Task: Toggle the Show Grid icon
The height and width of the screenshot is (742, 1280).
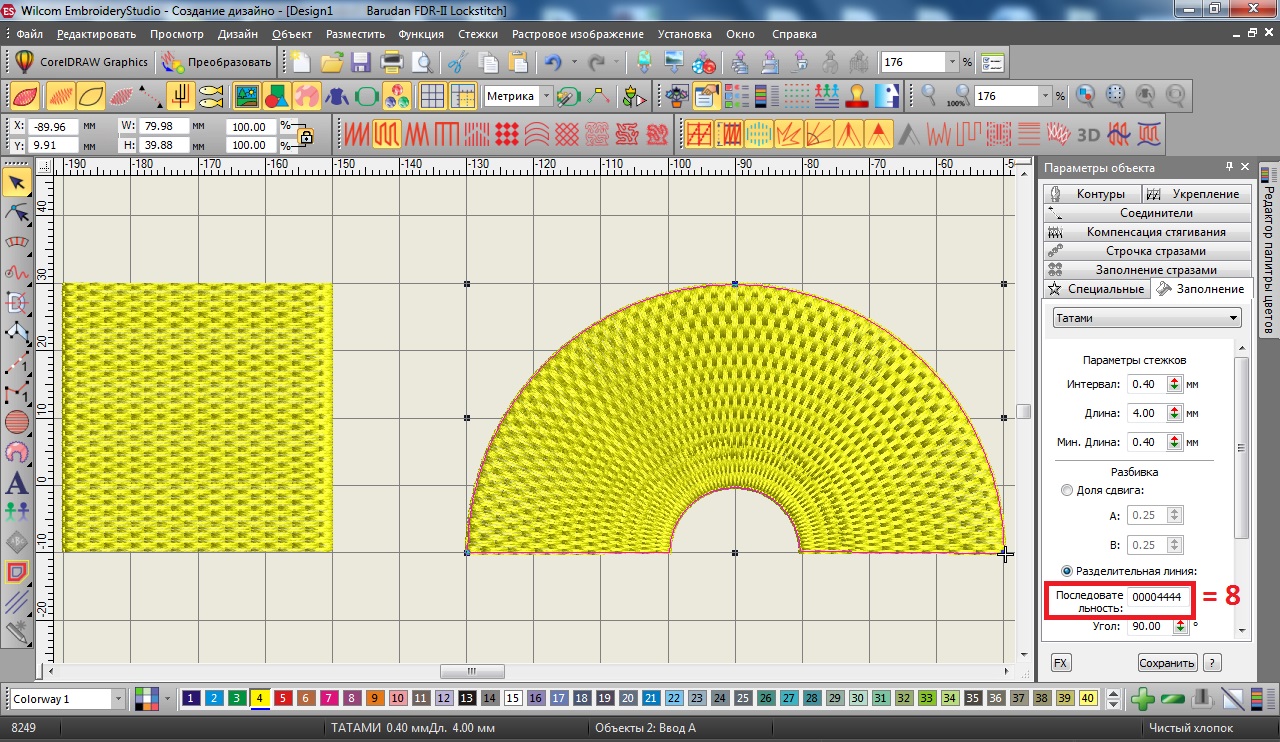Action: (432, 96)
